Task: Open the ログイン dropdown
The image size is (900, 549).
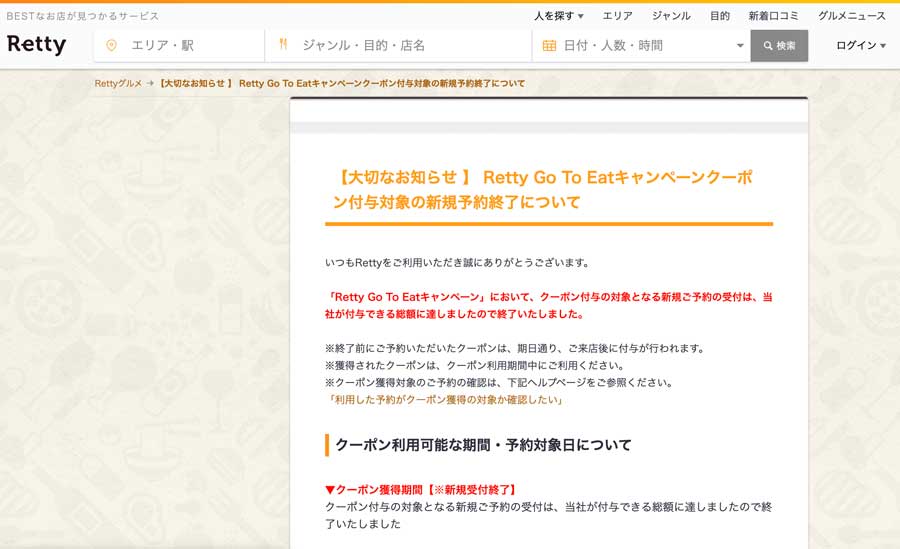Action: click(x=860, y=45)
